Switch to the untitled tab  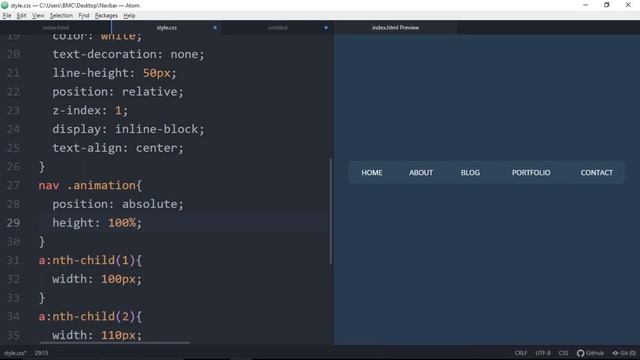(278, 28)
